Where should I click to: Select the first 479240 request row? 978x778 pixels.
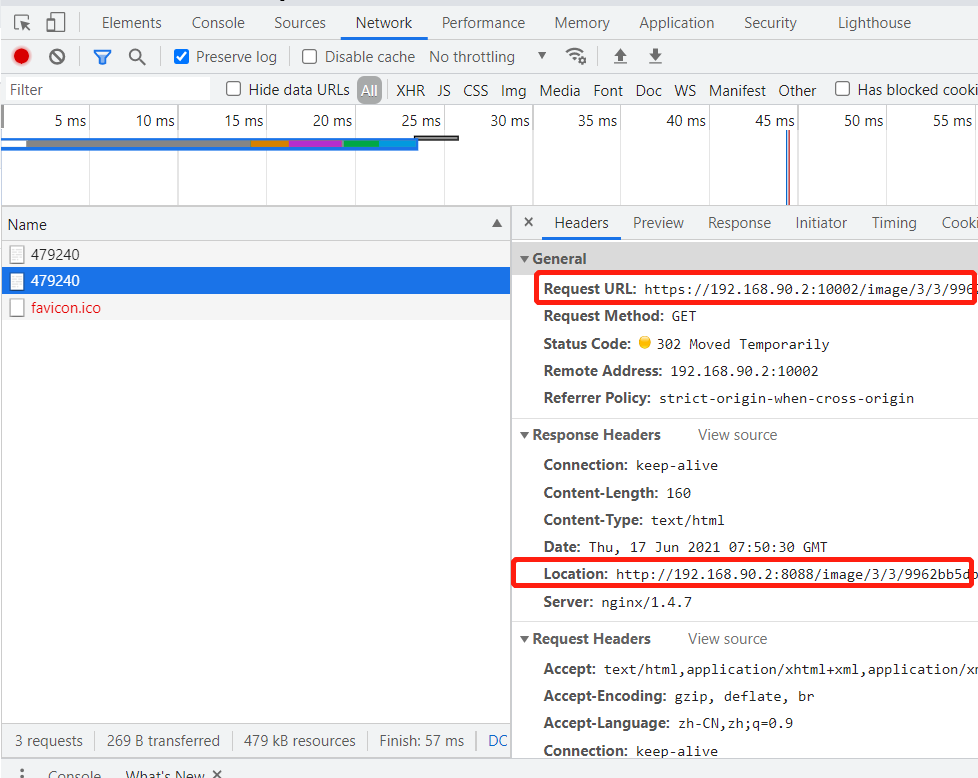(x=256, y=255)
